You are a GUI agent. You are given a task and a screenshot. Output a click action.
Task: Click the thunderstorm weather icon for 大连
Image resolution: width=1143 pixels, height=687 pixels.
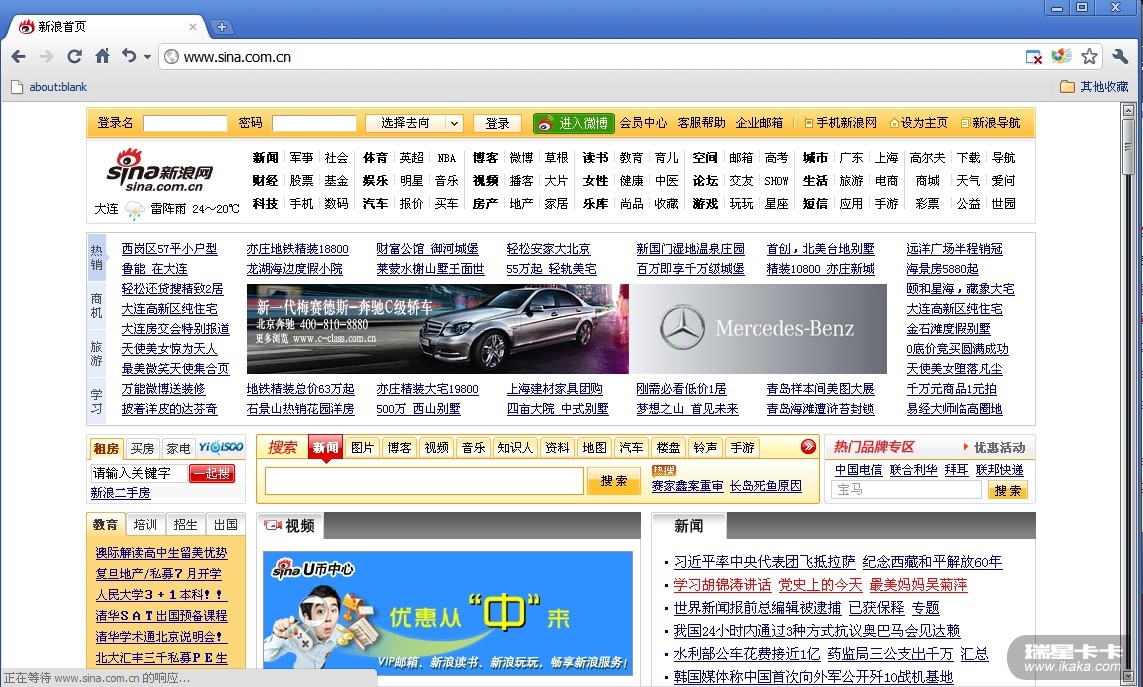(134, 210)
